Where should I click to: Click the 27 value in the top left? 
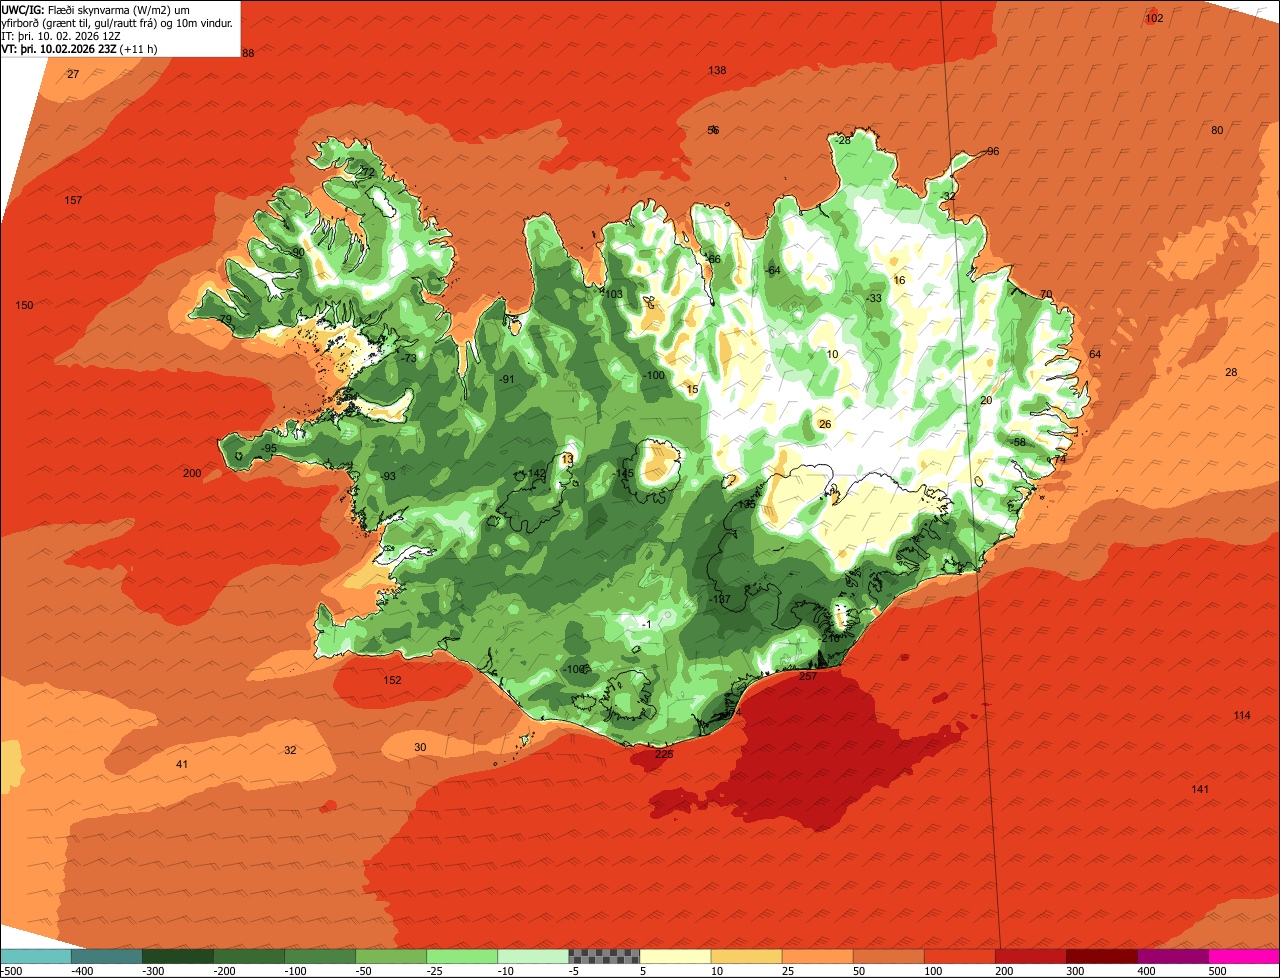click(x=73, y=74)
